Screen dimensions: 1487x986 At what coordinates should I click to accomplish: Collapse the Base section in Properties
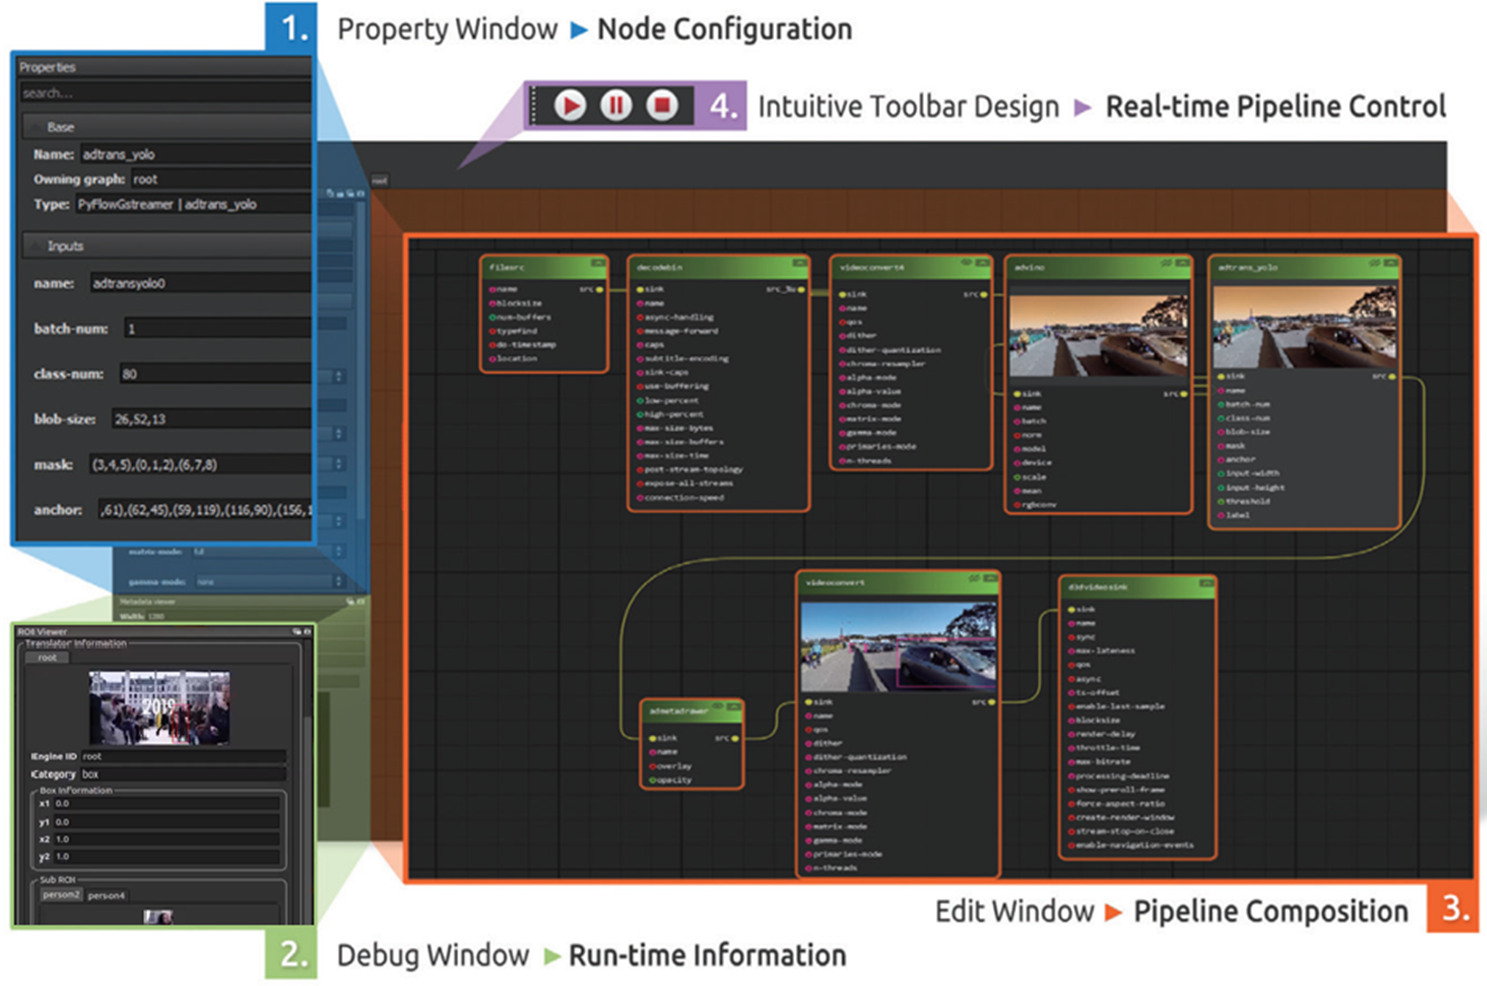click(x=40, y=127)
